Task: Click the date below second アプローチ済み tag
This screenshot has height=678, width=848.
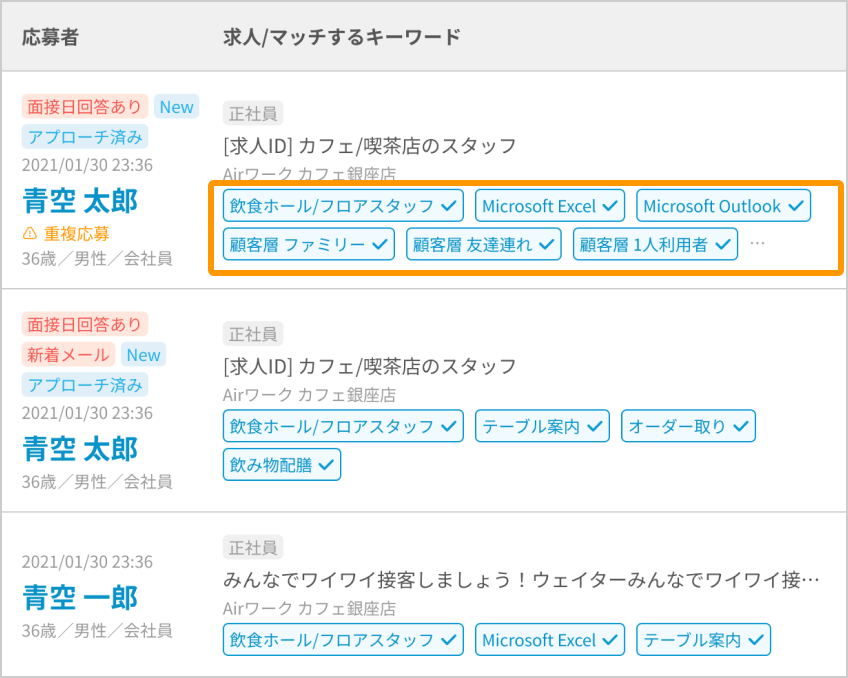Action: 87,413
